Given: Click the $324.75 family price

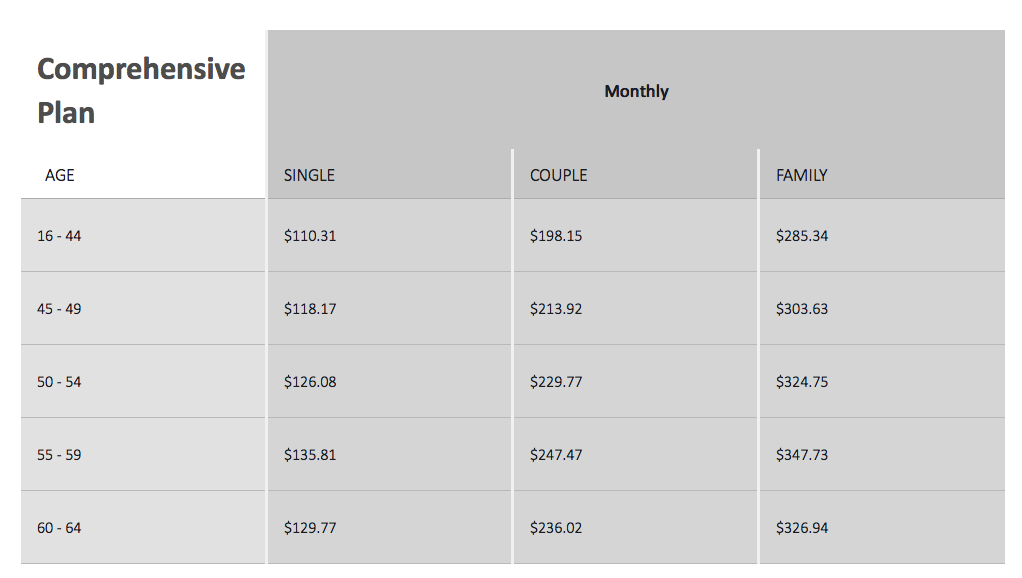Looking at the screenshot, I should point(802,382).
